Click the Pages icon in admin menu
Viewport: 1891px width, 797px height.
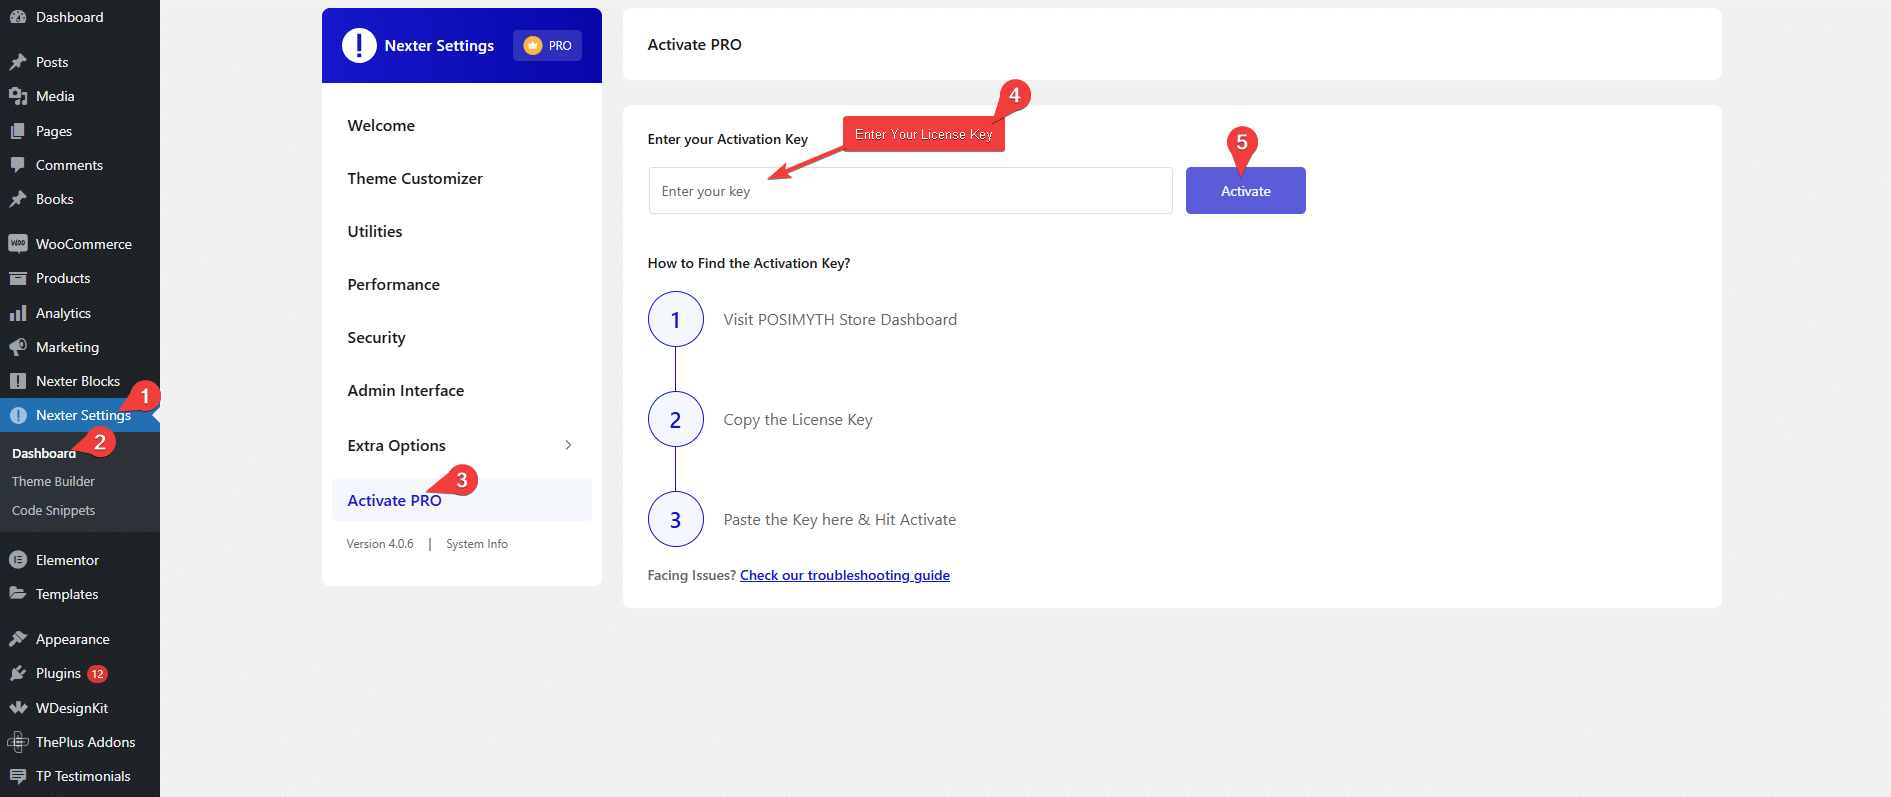pos(18,131)
